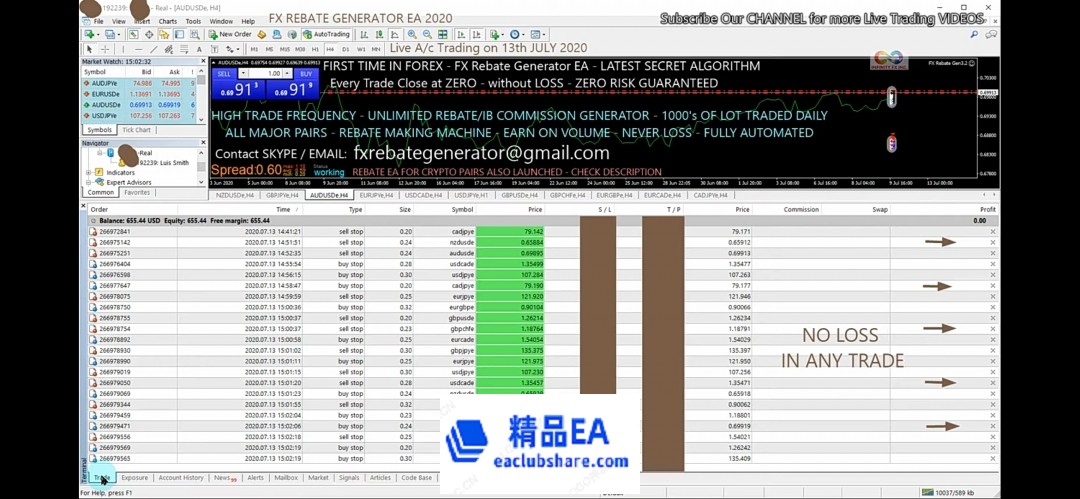Click the blue BUY one-click button
The image size is (1080, 499).
[306, 74]
